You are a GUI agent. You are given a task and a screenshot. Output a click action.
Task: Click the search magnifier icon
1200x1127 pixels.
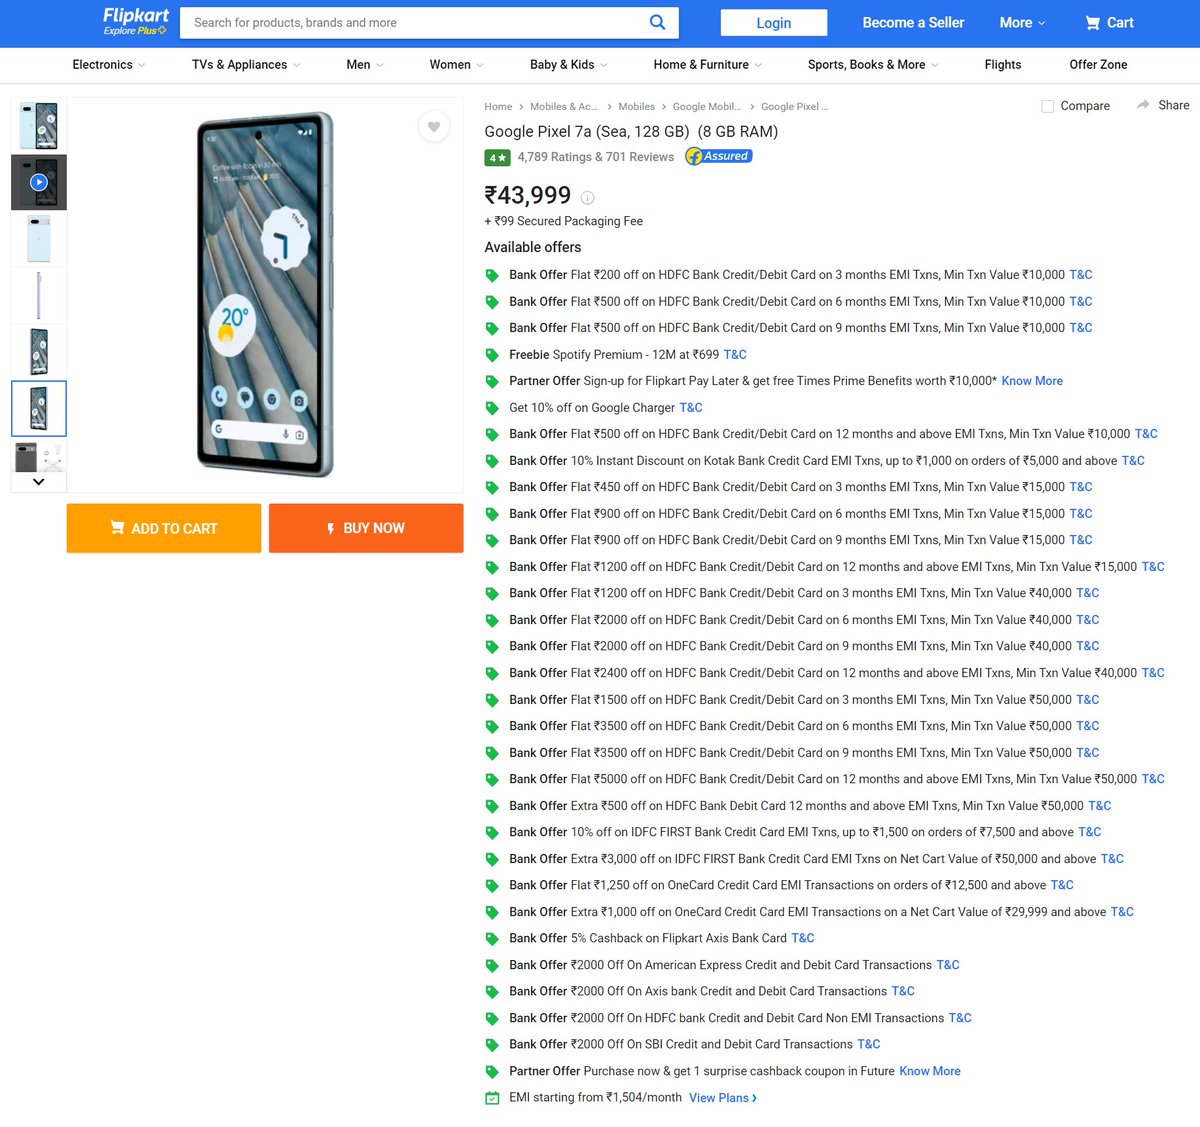pos(657,22)
